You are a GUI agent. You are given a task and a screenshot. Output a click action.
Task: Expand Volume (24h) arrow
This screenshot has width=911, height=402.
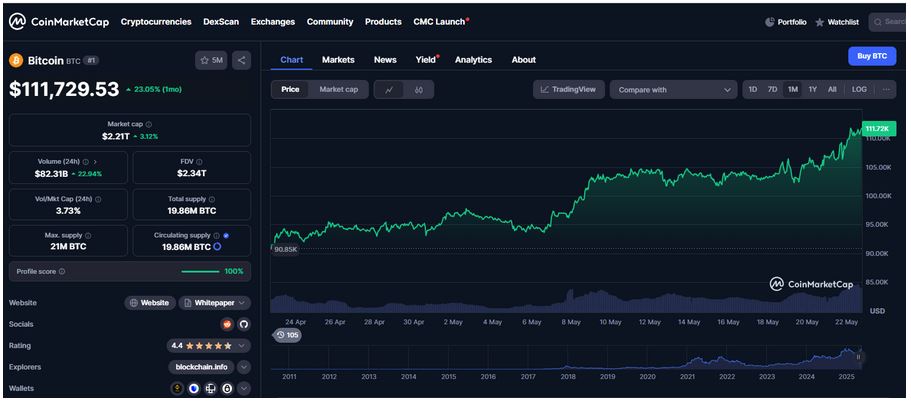pyautogui.click(x=95, y=161)
